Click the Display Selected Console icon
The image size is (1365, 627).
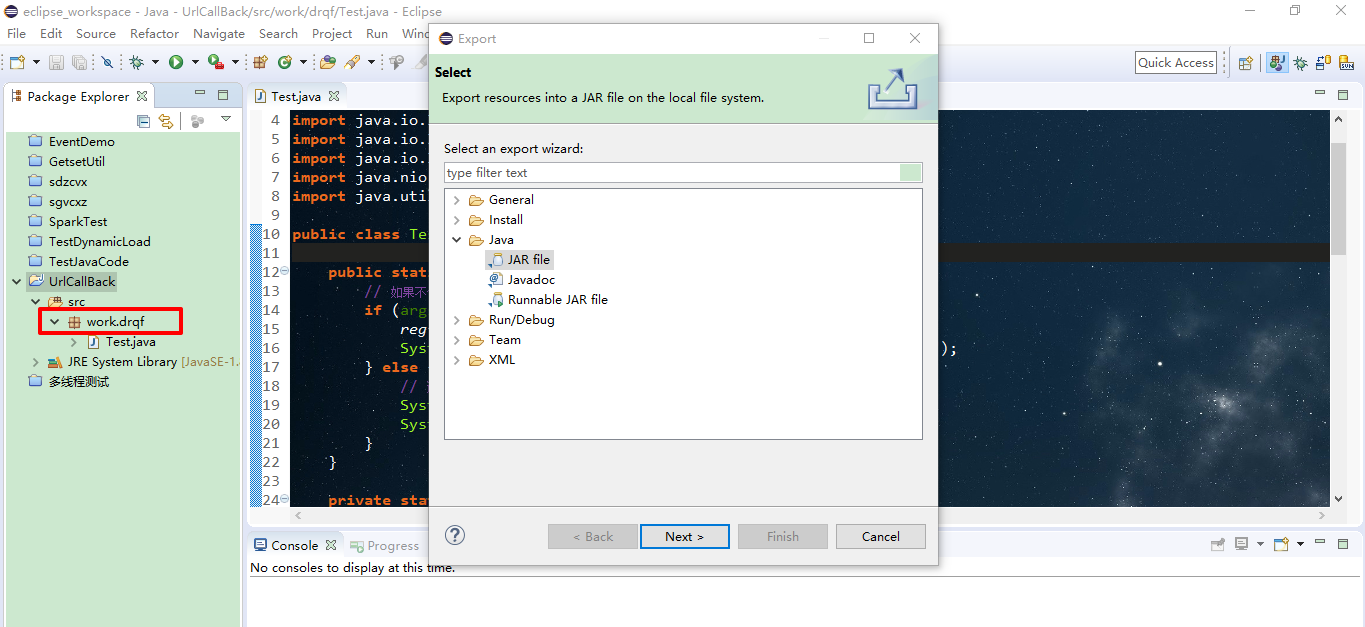click(x=1242, y=544)
